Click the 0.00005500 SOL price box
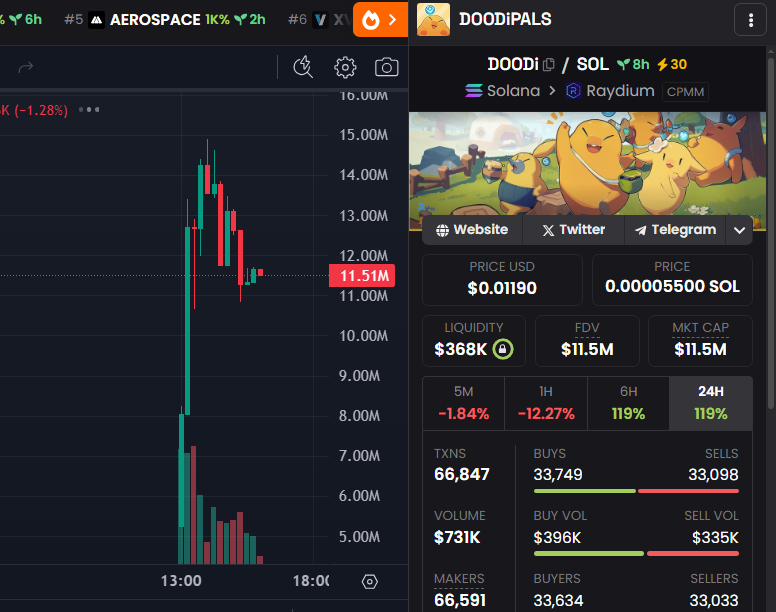The image size is (776, 612). 672,280
